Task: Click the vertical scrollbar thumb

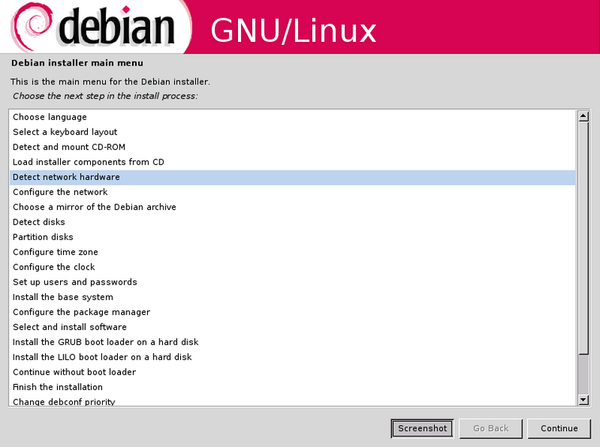Action: (583, 238)
